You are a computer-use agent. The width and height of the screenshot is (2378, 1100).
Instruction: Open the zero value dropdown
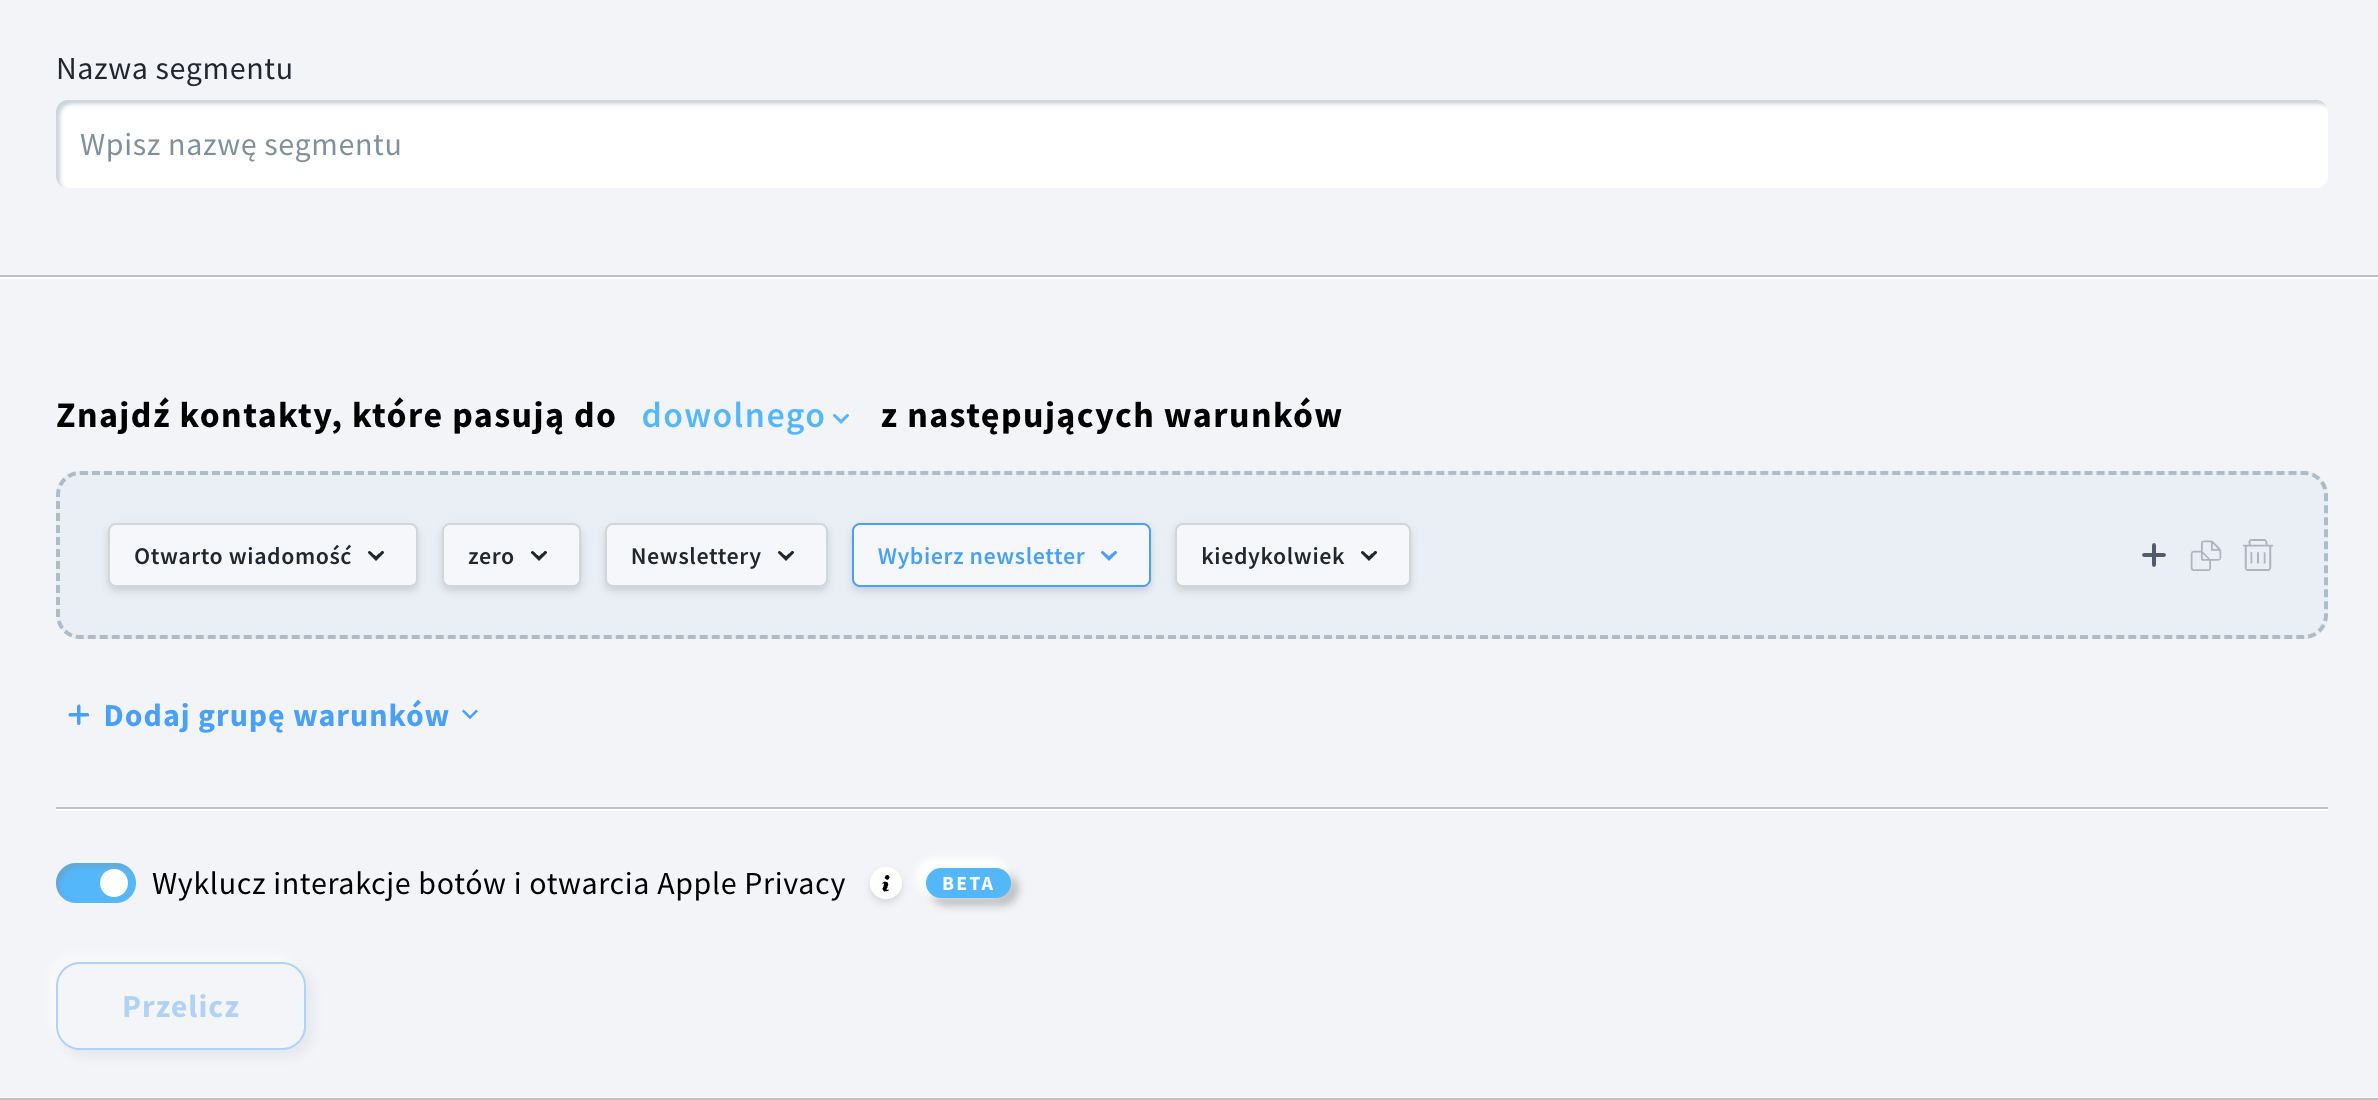click(510, 555)
